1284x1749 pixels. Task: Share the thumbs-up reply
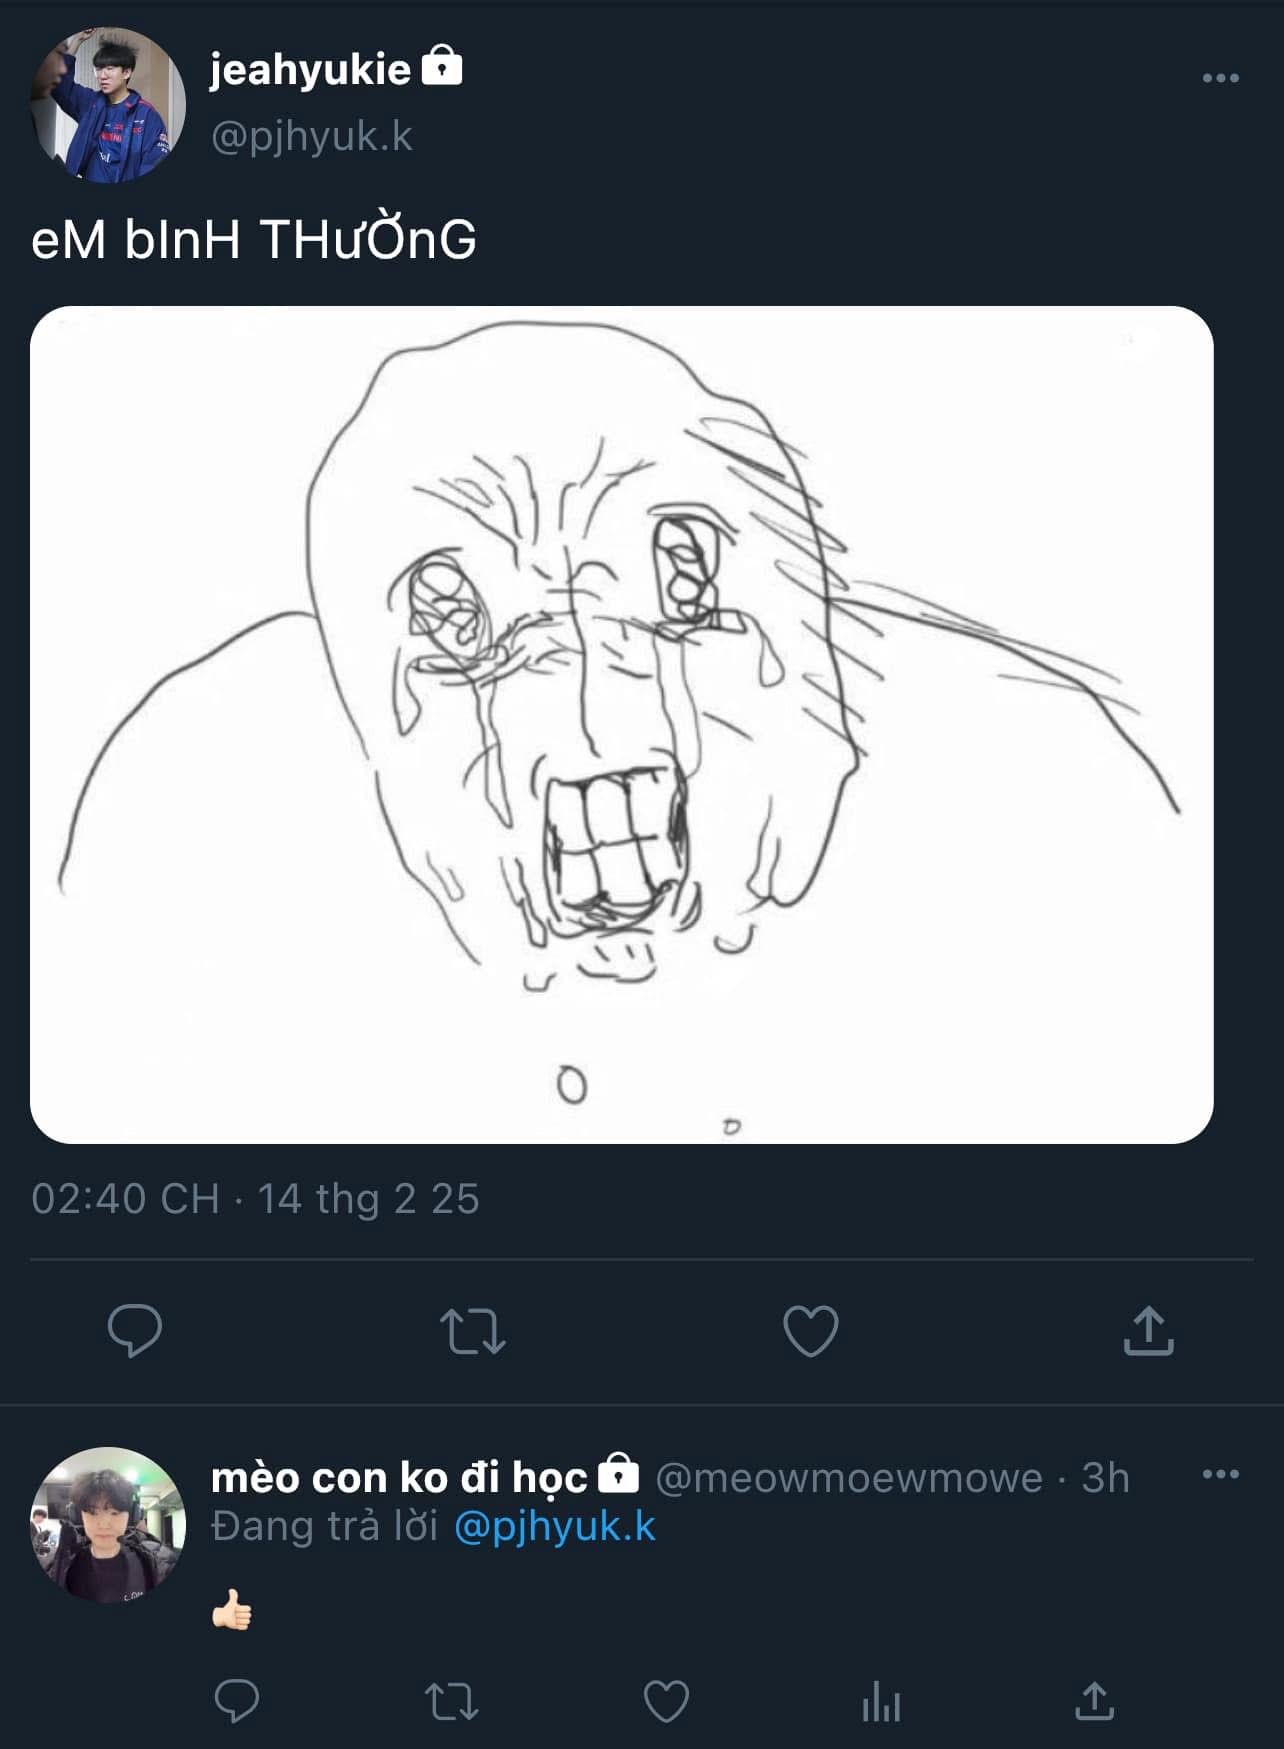click(1095, 1700)
